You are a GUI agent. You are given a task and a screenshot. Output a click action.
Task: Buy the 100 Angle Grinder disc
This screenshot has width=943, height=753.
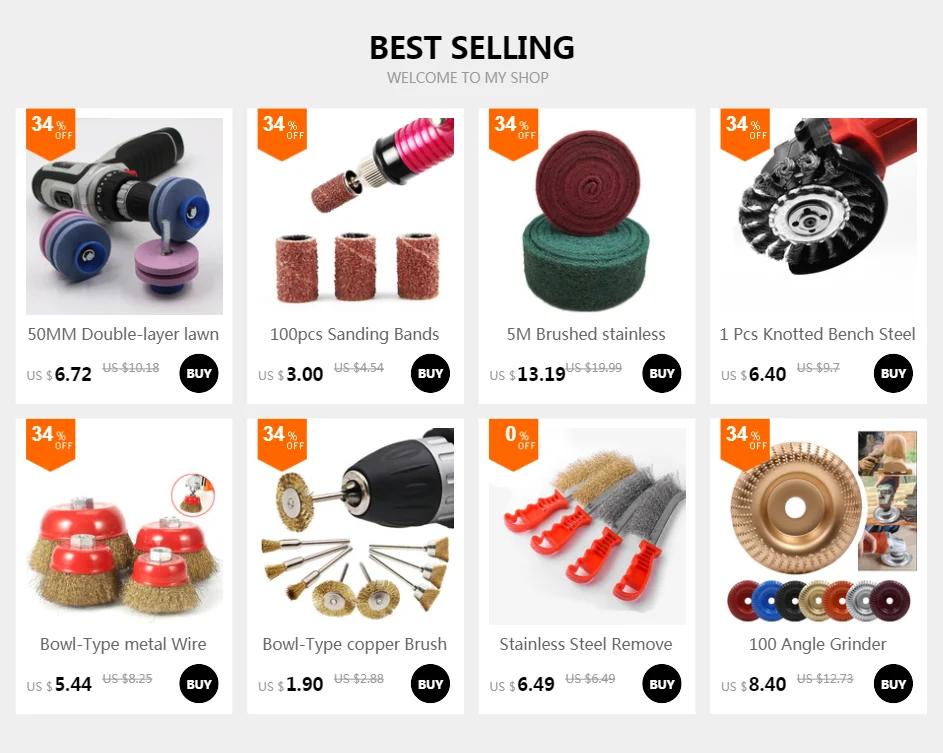pos(893,684)
